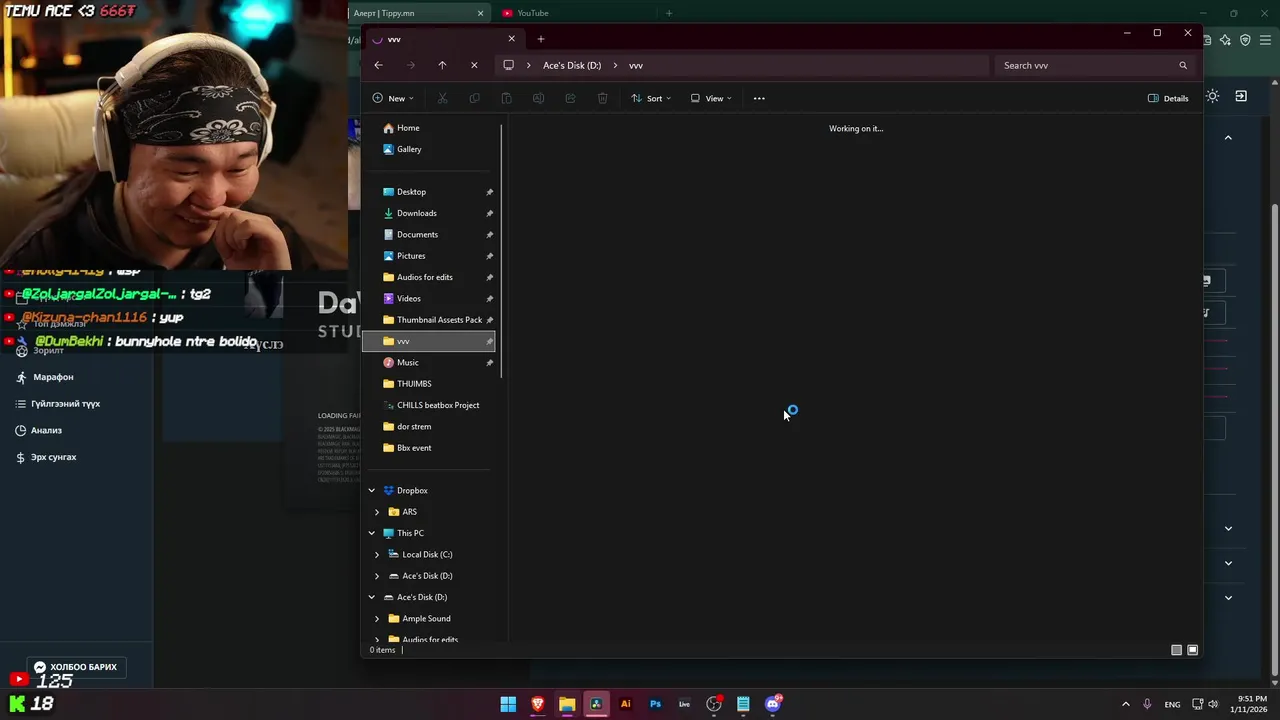Screen dimensions: 1280x720
Task: Open Notepad from taskbar
Action: pyautogui.click(x=743, y=704)
